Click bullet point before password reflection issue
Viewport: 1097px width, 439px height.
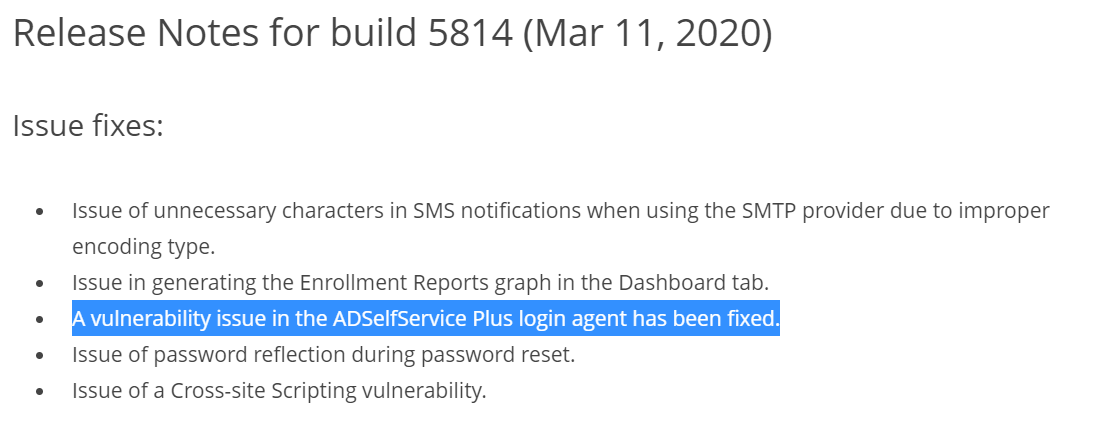40,355
